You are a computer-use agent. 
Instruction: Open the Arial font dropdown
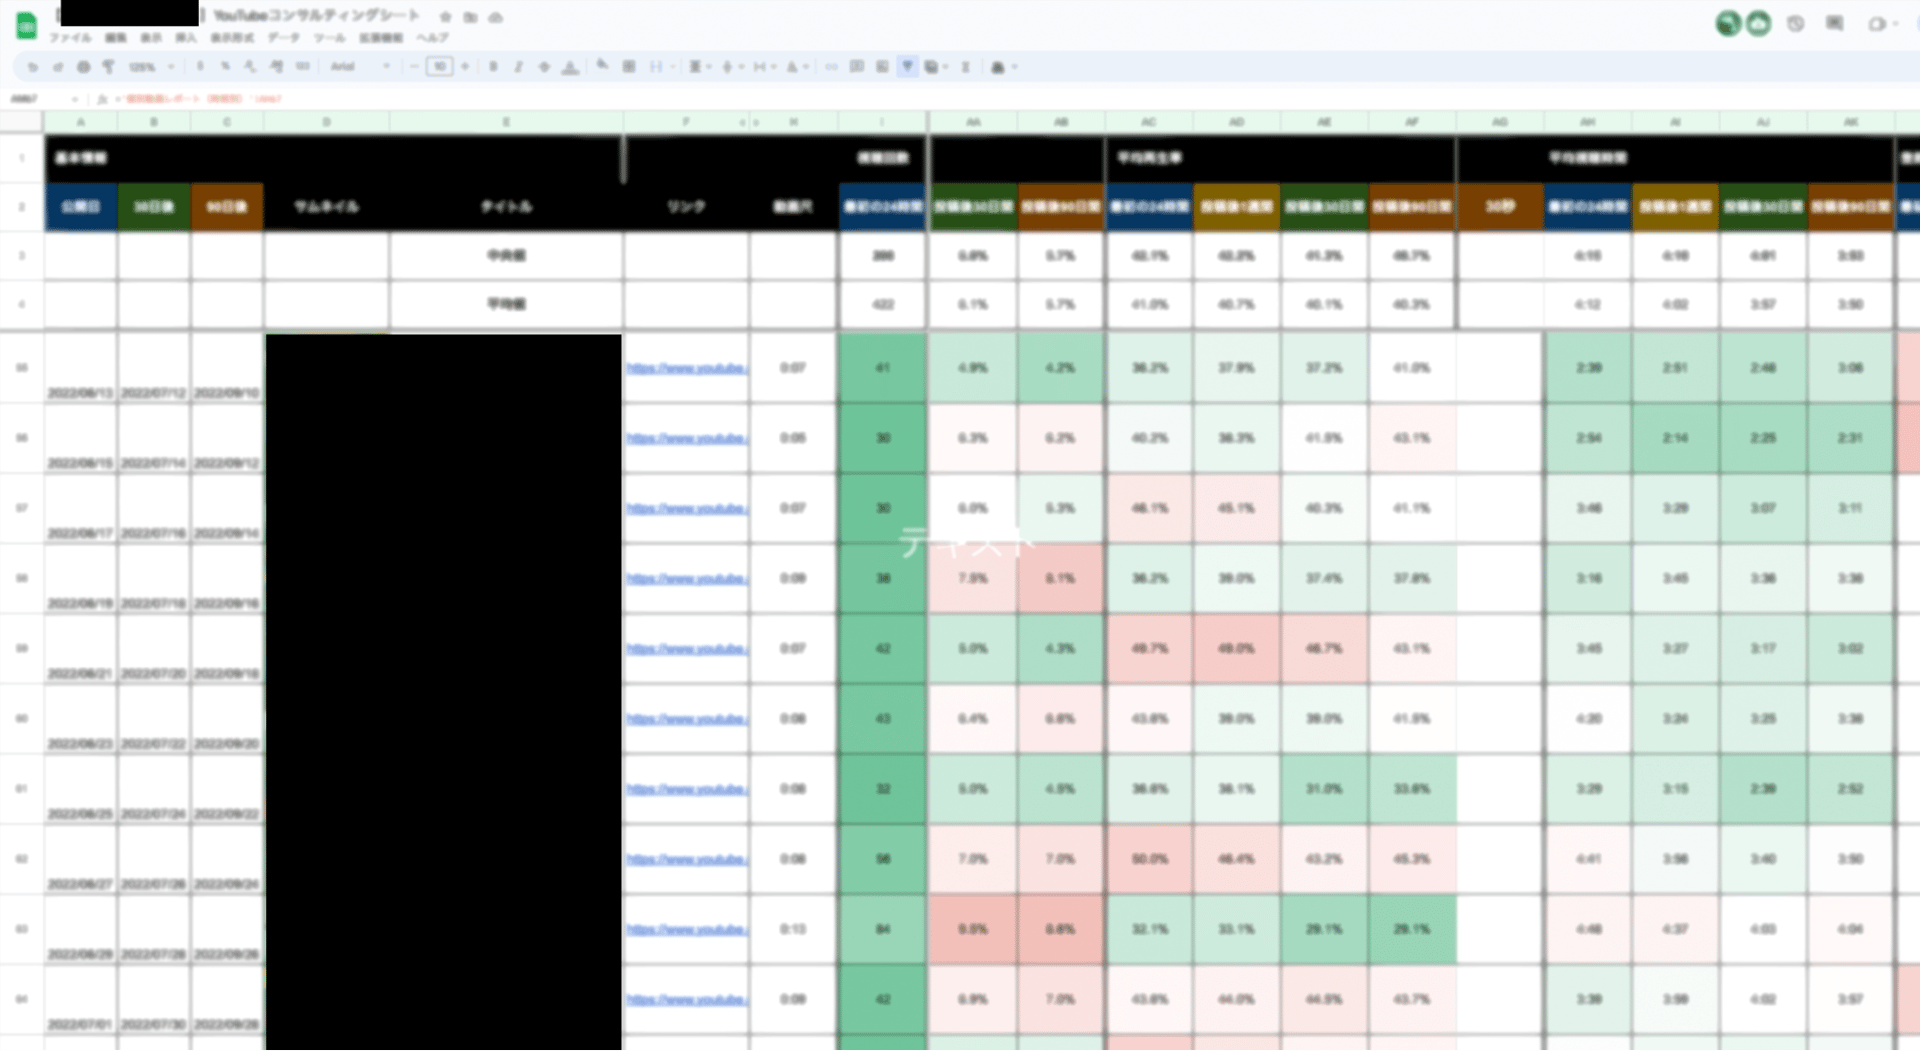[360, 67]
